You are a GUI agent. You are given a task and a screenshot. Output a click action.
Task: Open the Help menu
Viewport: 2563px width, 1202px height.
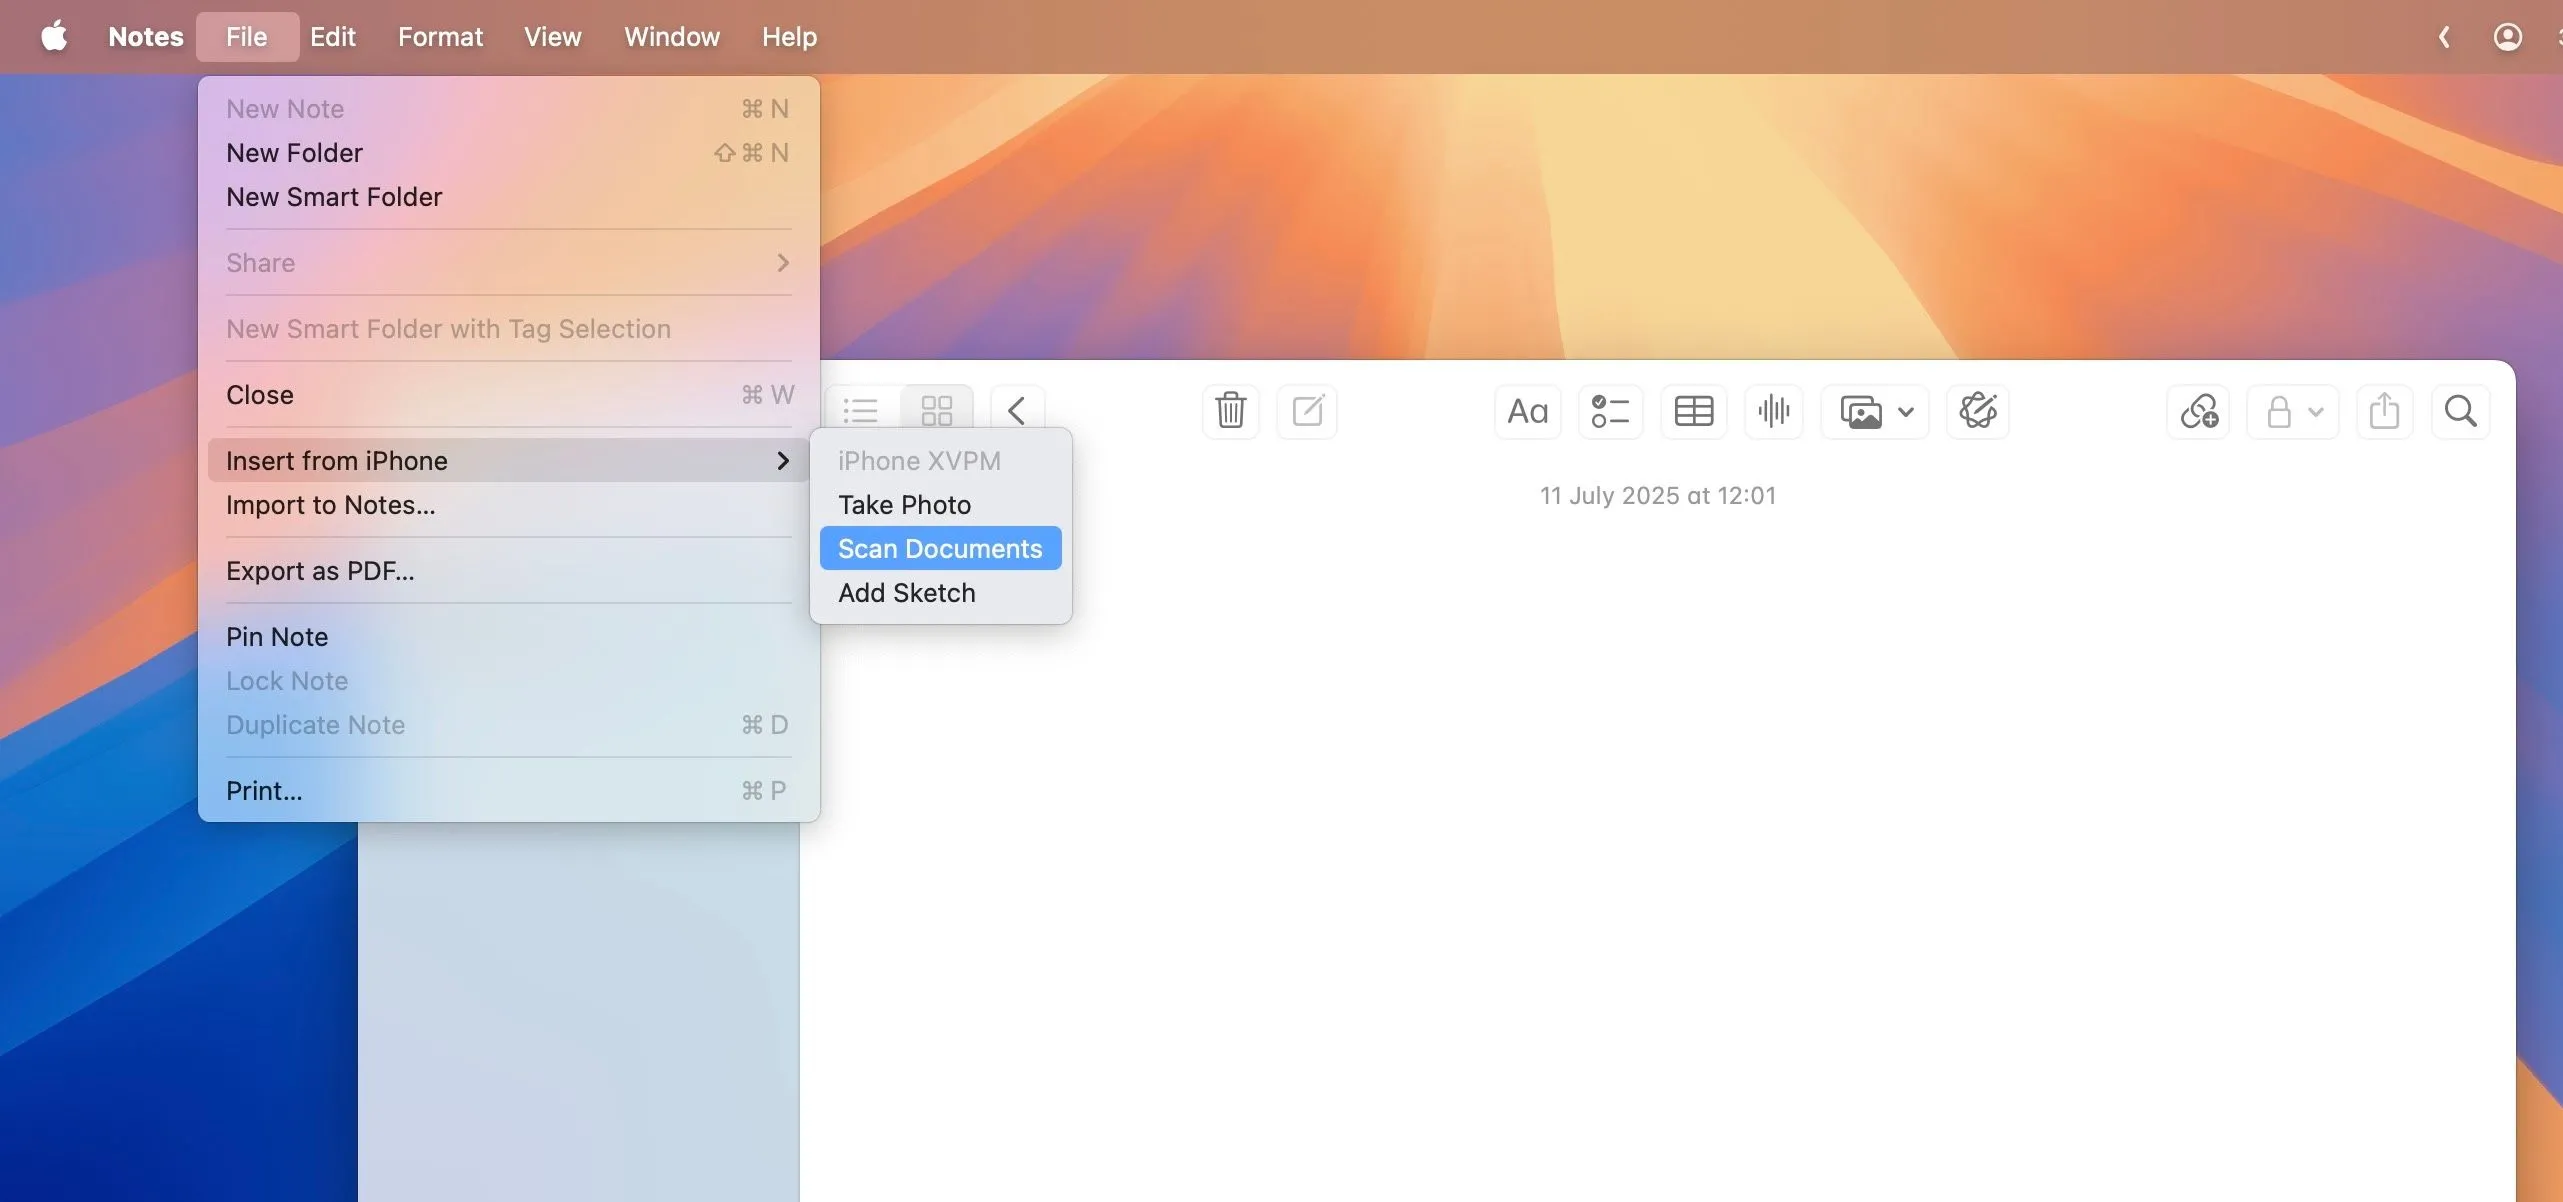click(789, 37)
